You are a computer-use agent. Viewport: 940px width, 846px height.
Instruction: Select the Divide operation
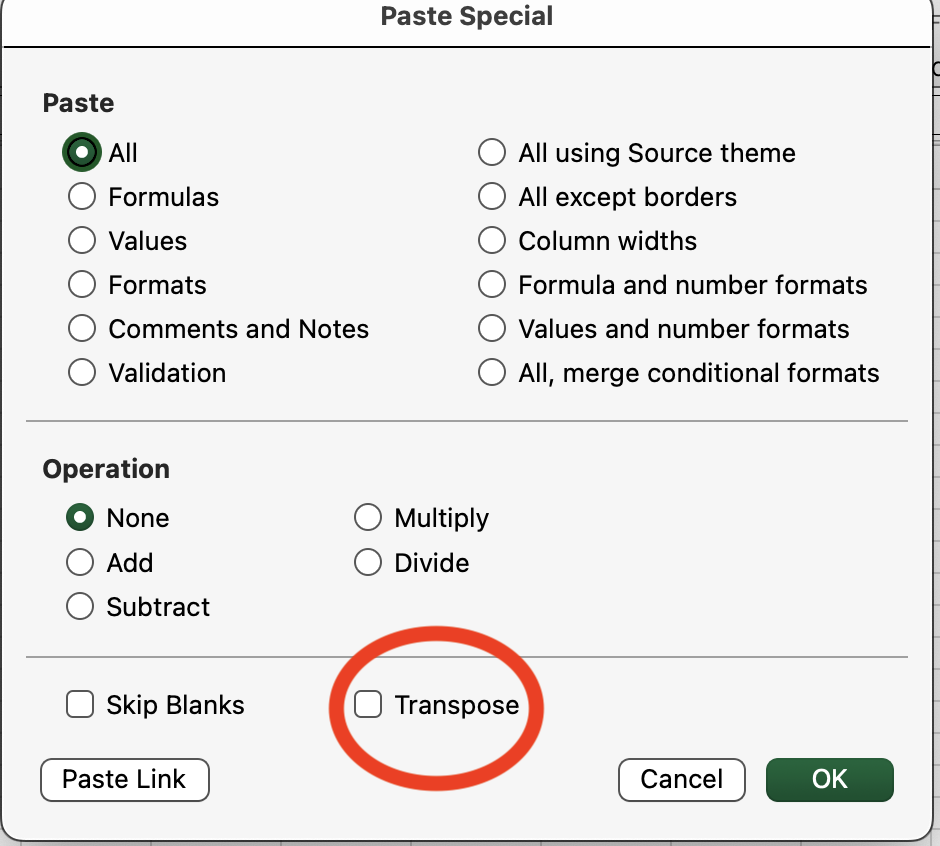click(x=368, y=562)
